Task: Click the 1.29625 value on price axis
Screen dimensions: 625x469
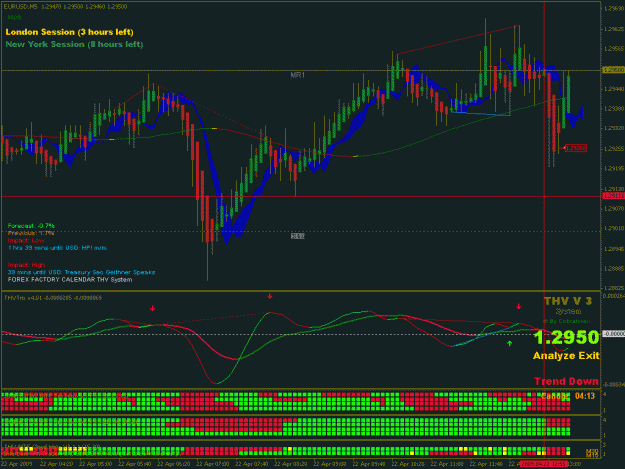Action: click(x=613, y=29)
